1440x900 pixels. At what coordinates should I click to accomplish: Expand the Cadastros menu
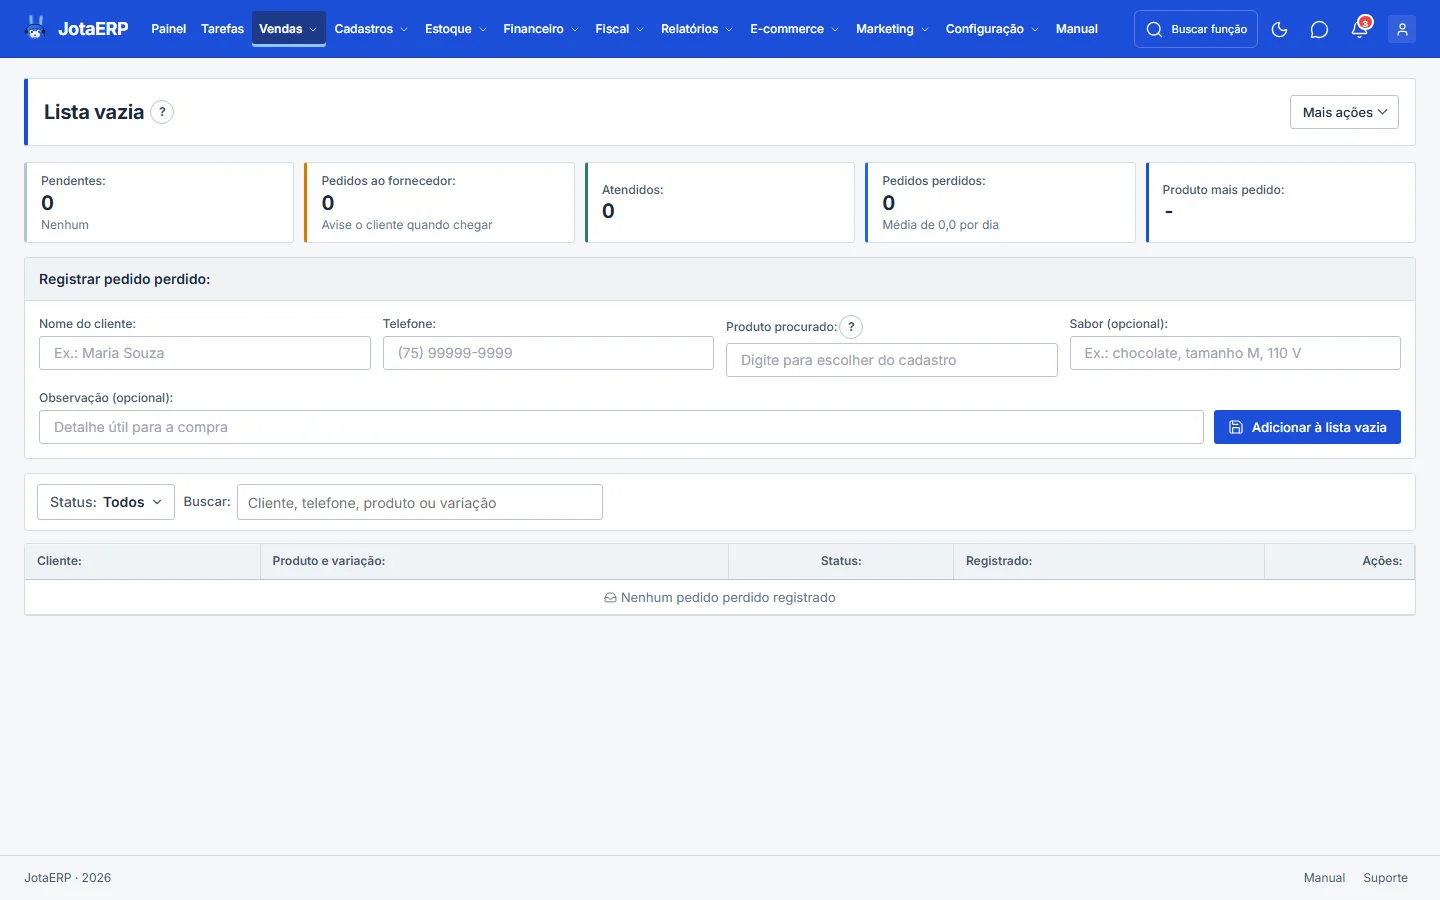tap(371, 29)
